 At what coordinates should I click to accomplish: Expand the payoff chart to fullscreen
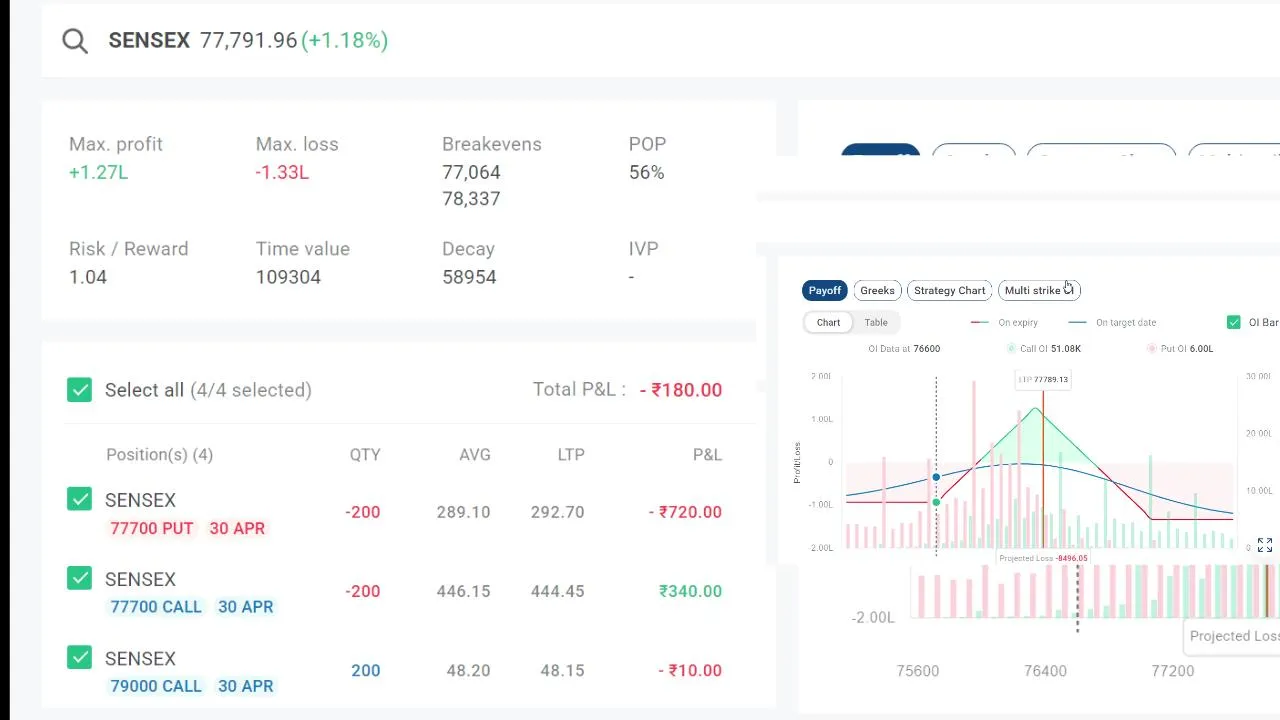click(1265, 545)
